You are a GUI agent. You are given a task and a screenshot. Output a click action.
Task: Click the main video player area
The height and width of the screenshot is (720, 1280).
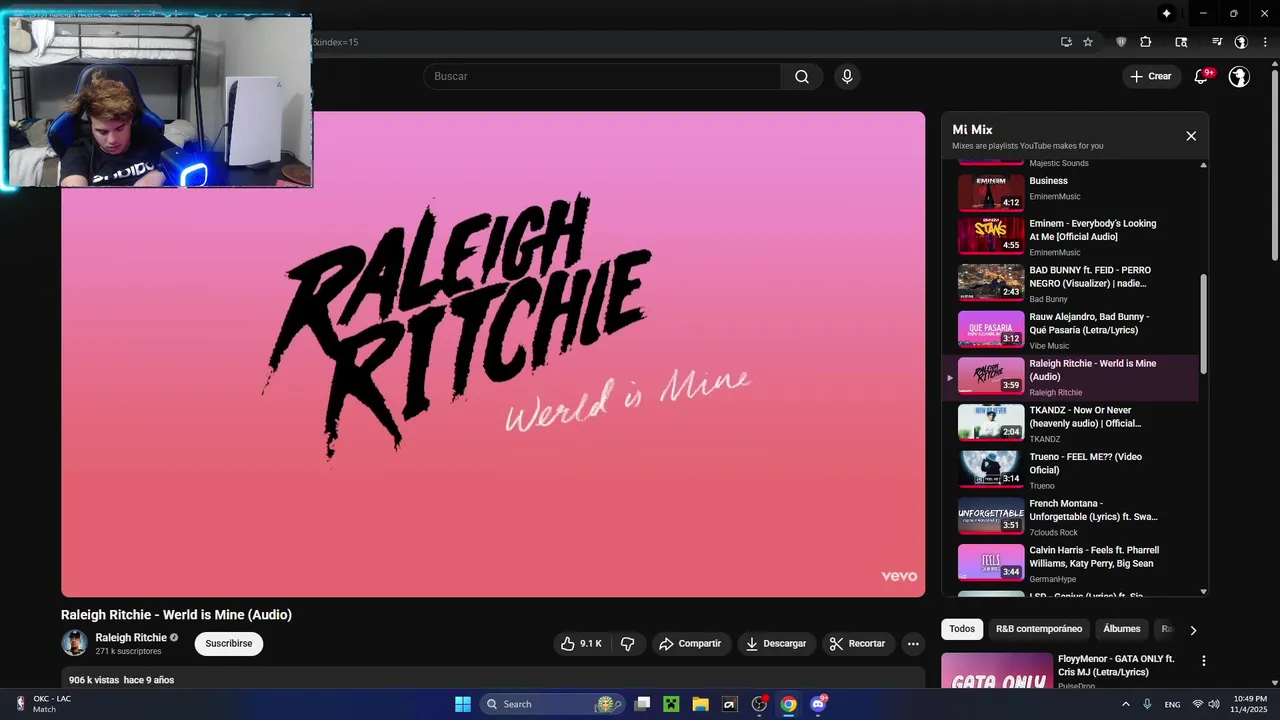(x=493, y=354)
